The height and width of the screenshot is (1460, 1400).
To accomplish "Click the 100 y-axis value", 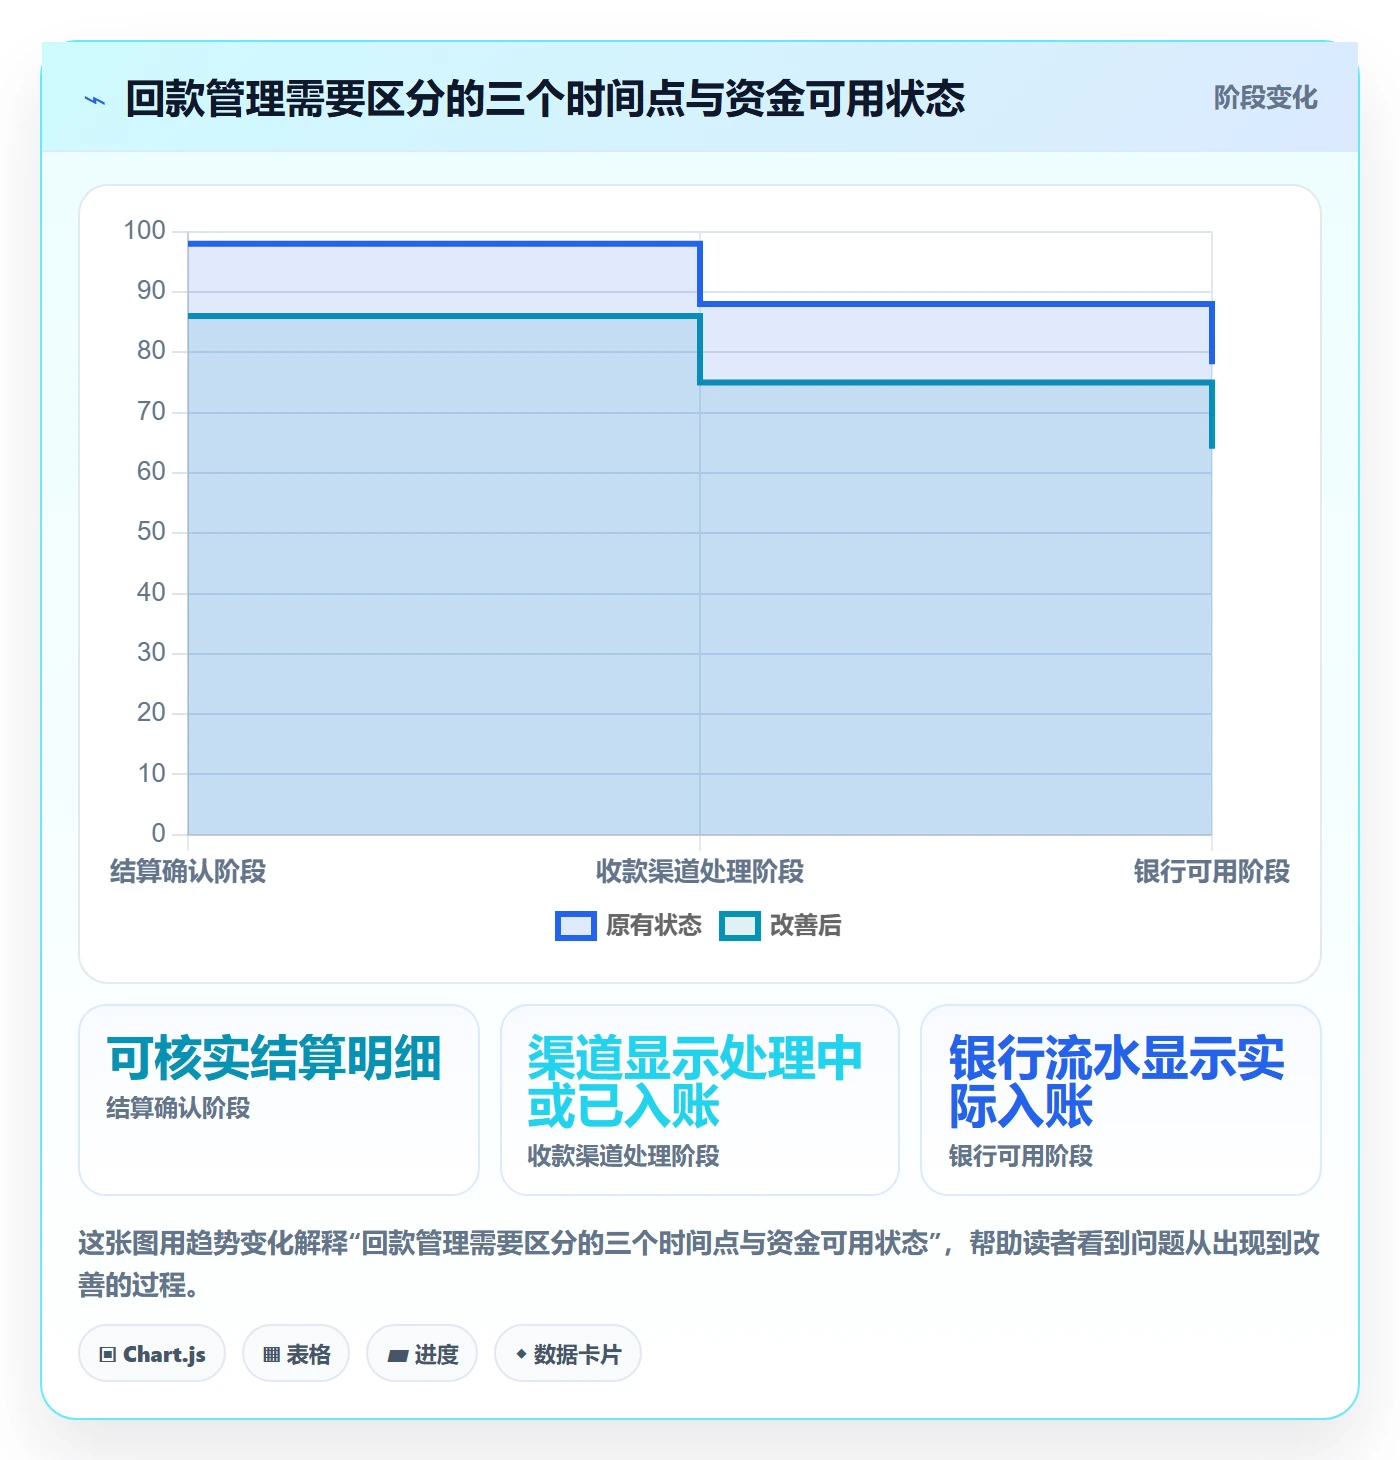I will tap(145, 231).
